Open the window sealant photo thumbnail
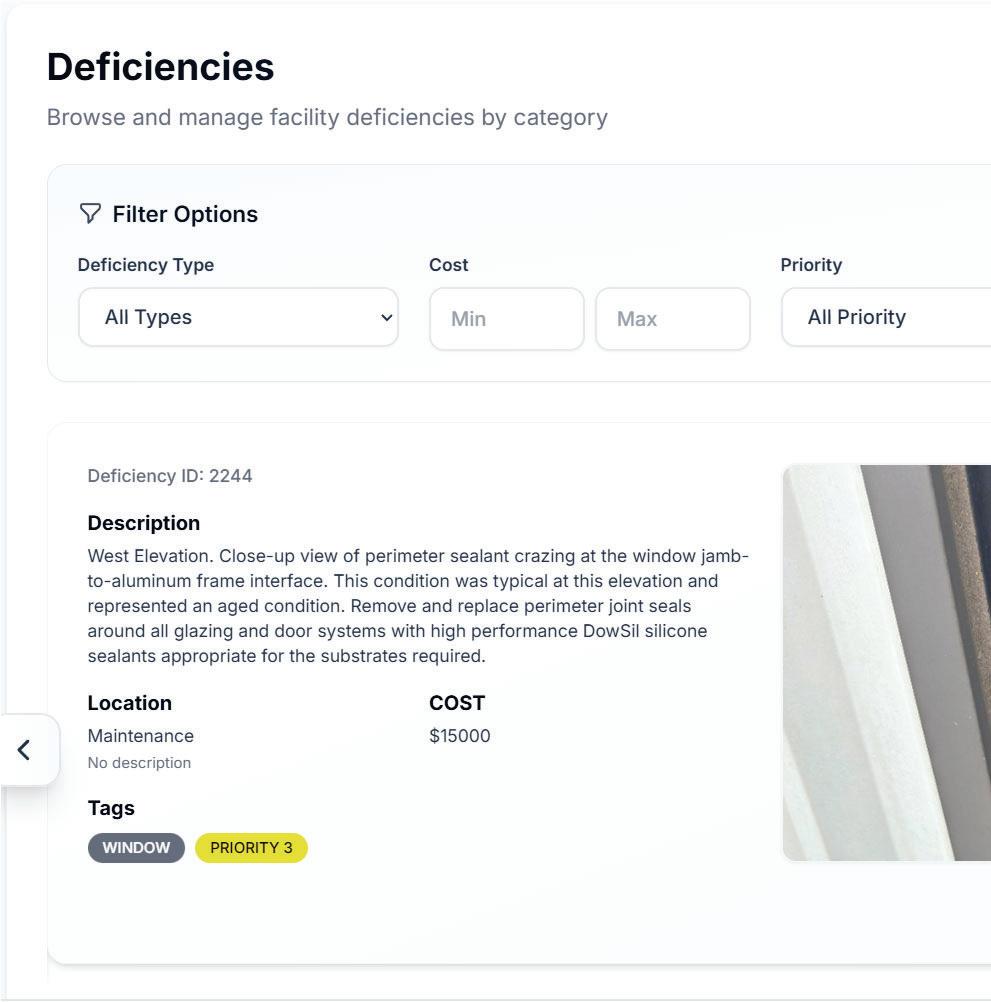This screenshot has width=991, height=1002. pyautogui.click(x=886, y=662)
